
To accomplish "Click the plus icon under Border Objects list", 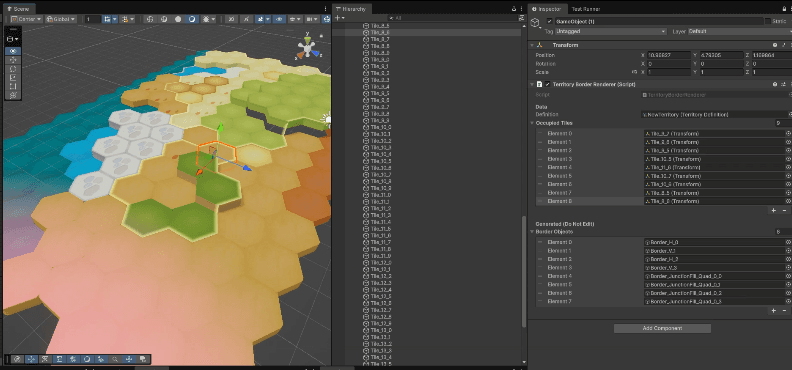I will tap(773, 311).
